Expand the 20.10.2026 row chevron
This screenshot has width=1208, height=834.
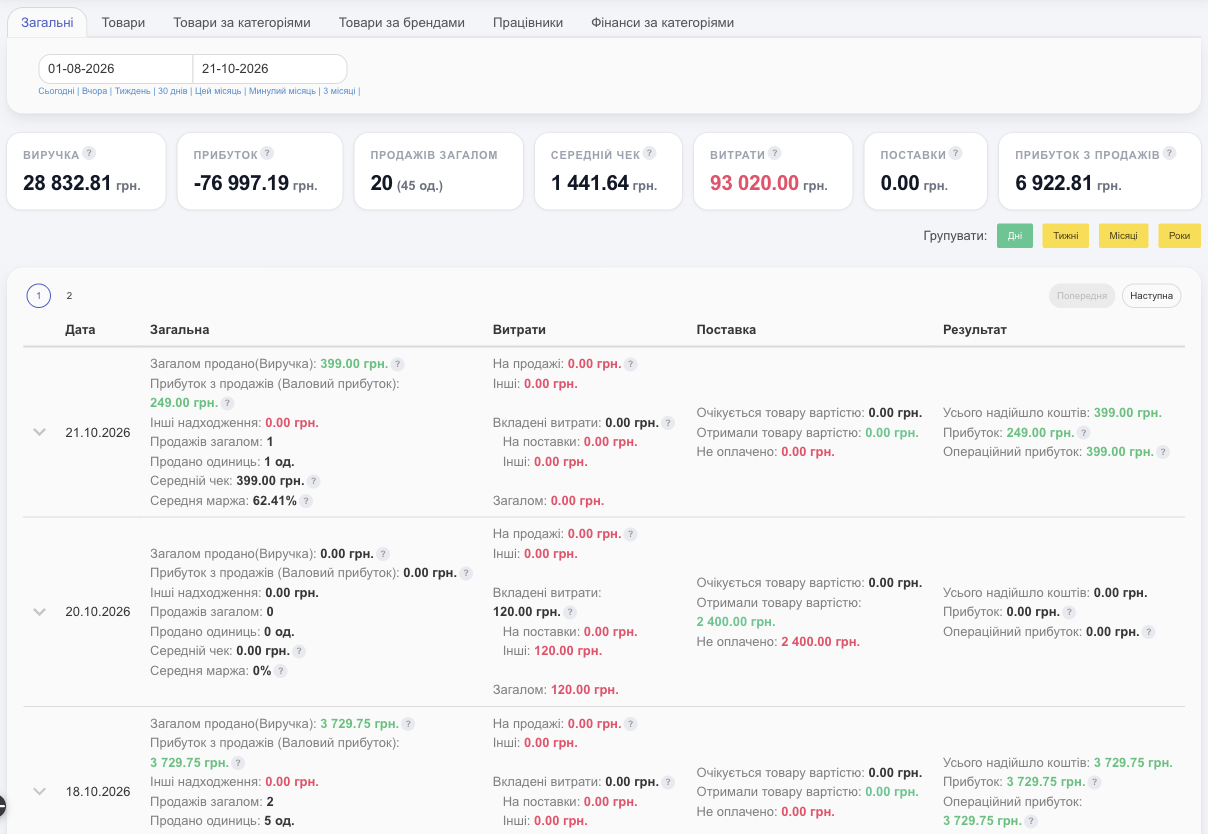pos(40,612)
